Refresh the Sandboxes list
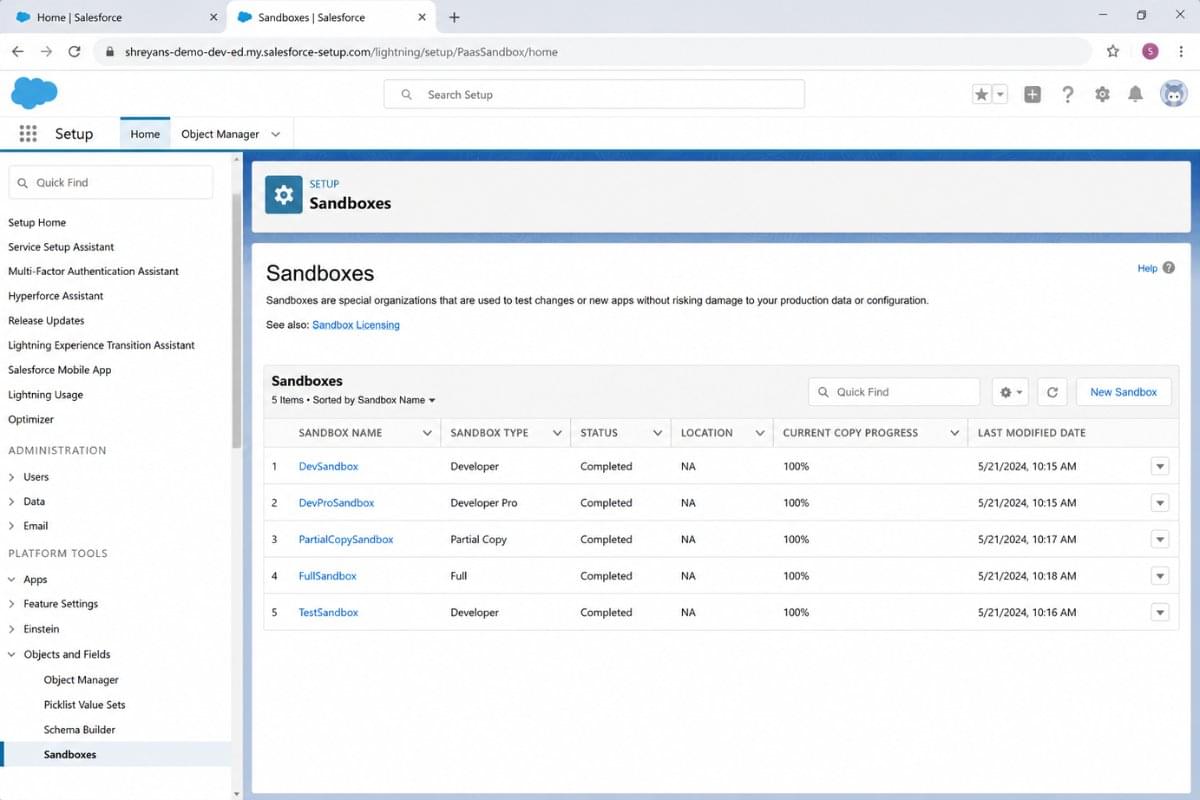1200x800 pixels. click(1052, 392)
